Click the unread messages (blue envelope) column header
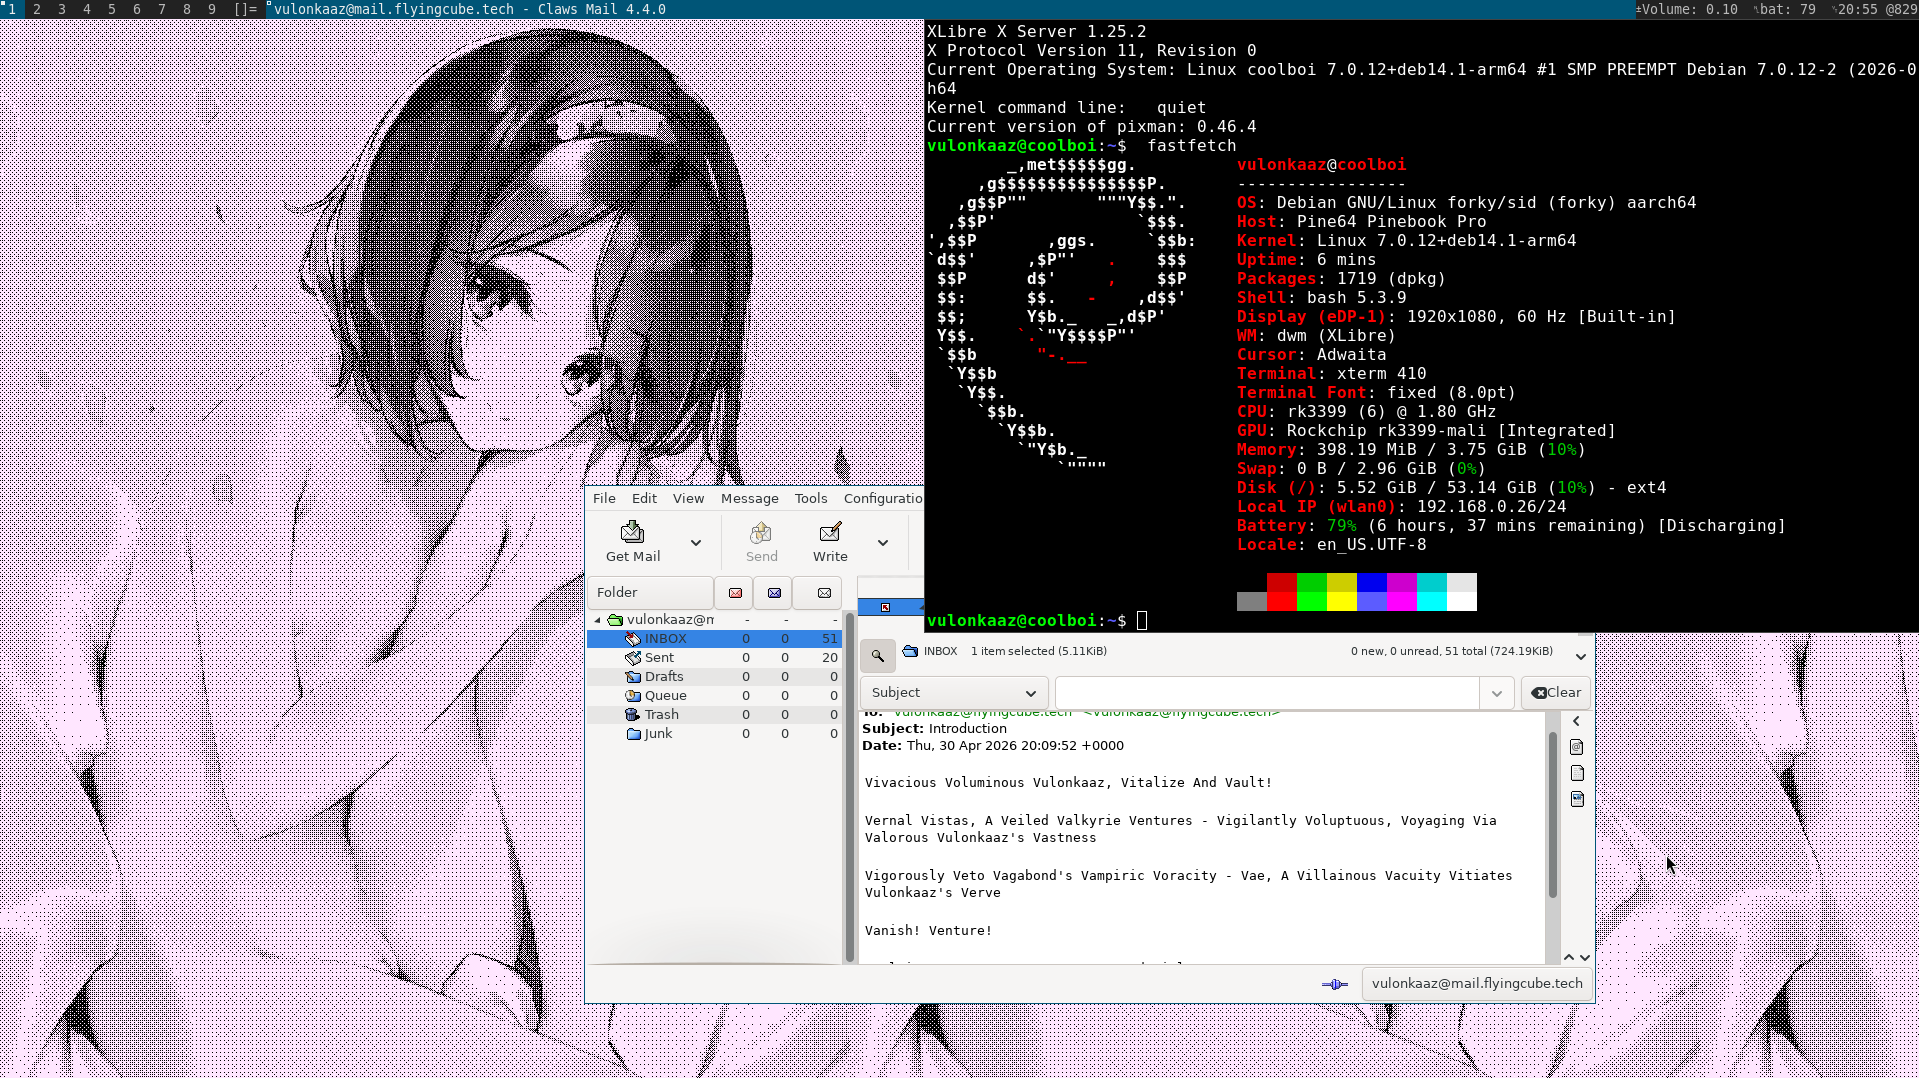The width and height of the screenshot is (1919, 1078). (774, 593)
